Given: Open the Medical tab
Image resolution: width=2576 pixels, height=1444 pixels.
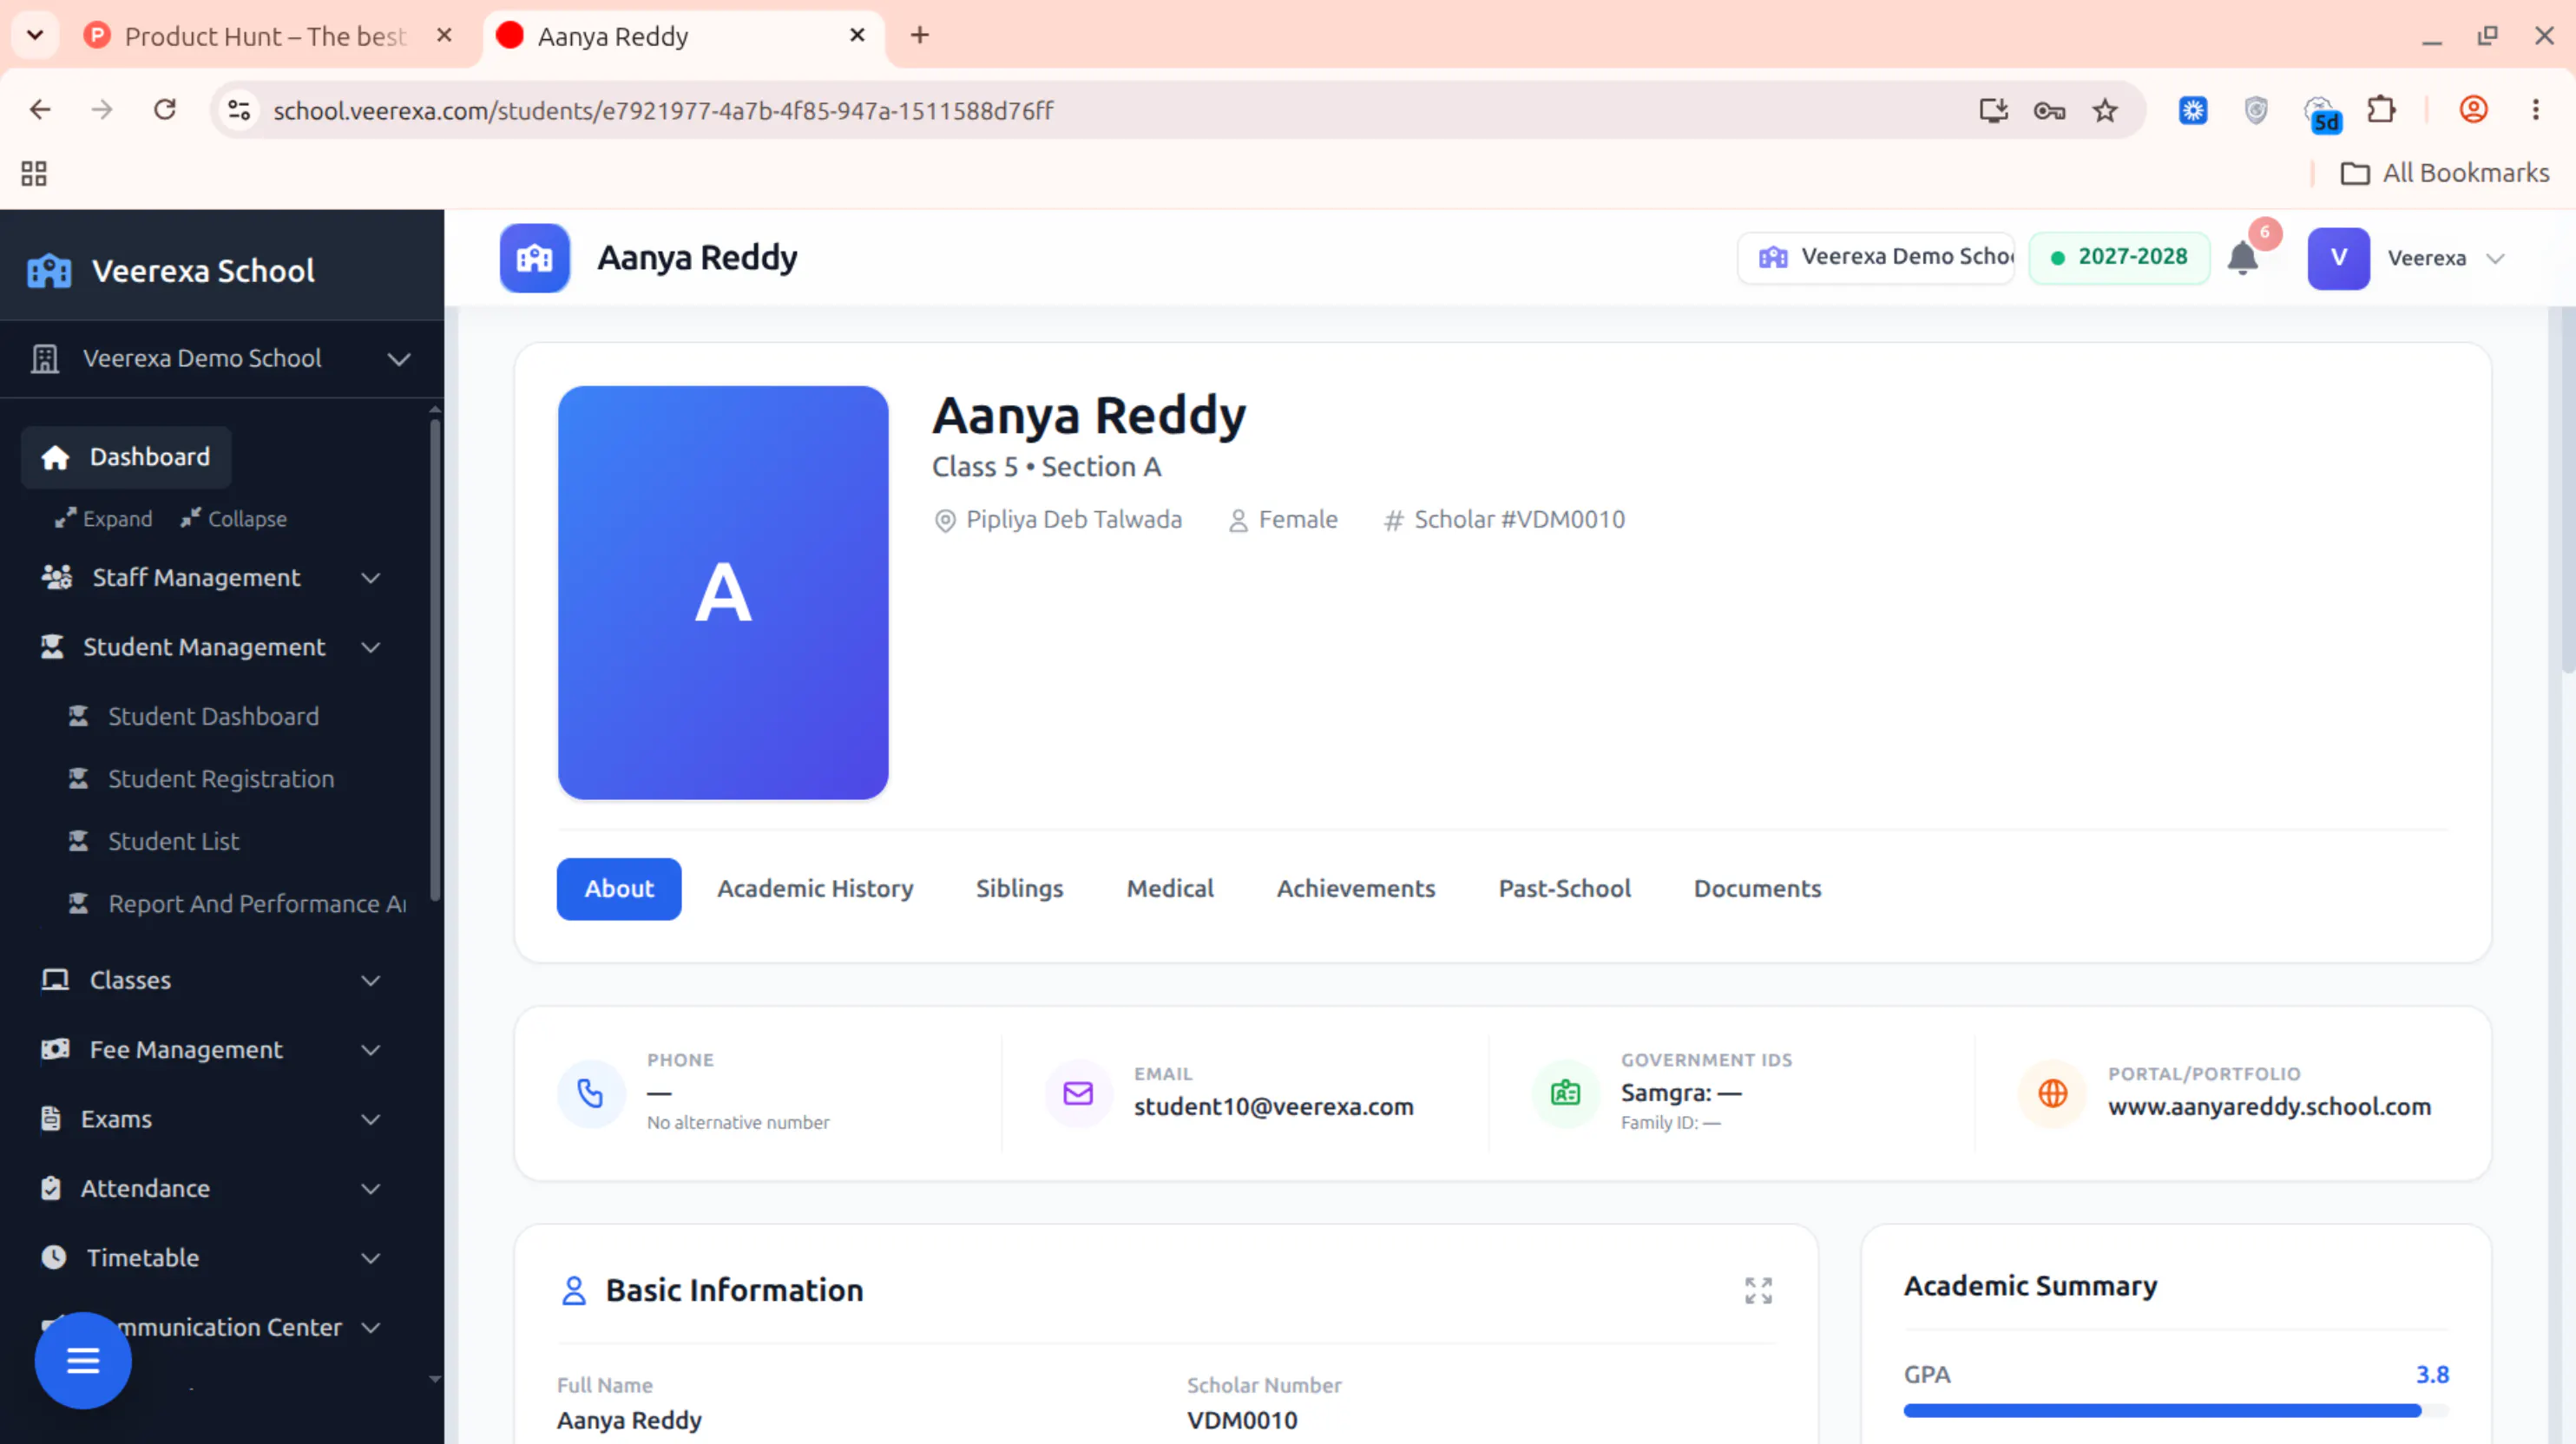Looking at the screenshot, I should pyautogui.click(x=1170, y=888).
